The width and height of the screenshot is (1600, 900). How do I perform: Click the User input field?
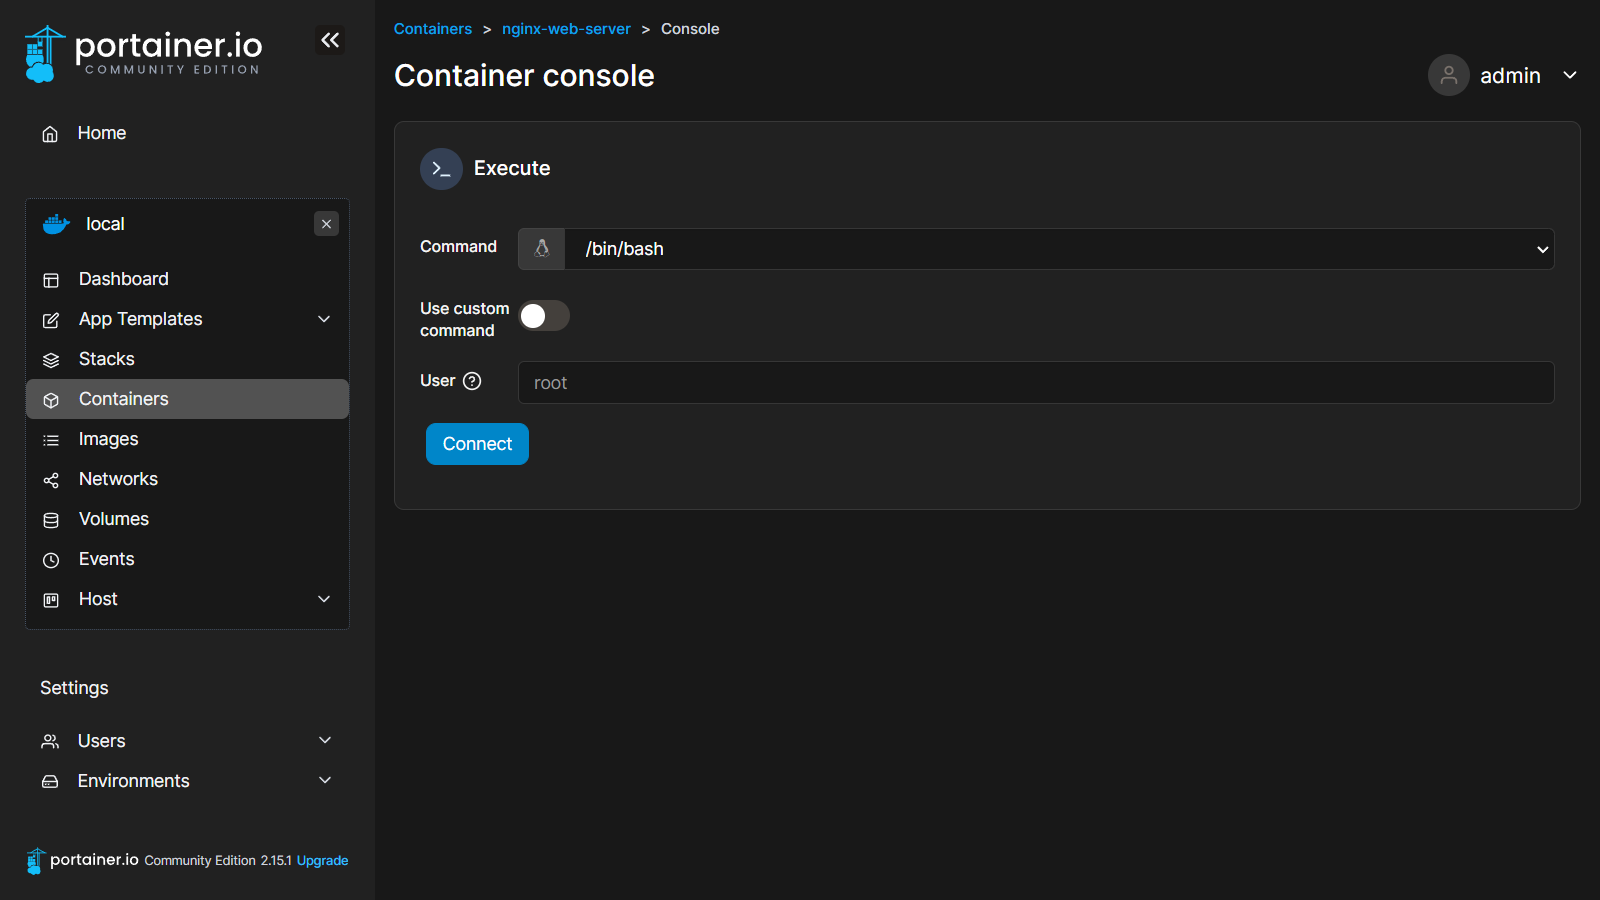click(x=1035, y=383)
